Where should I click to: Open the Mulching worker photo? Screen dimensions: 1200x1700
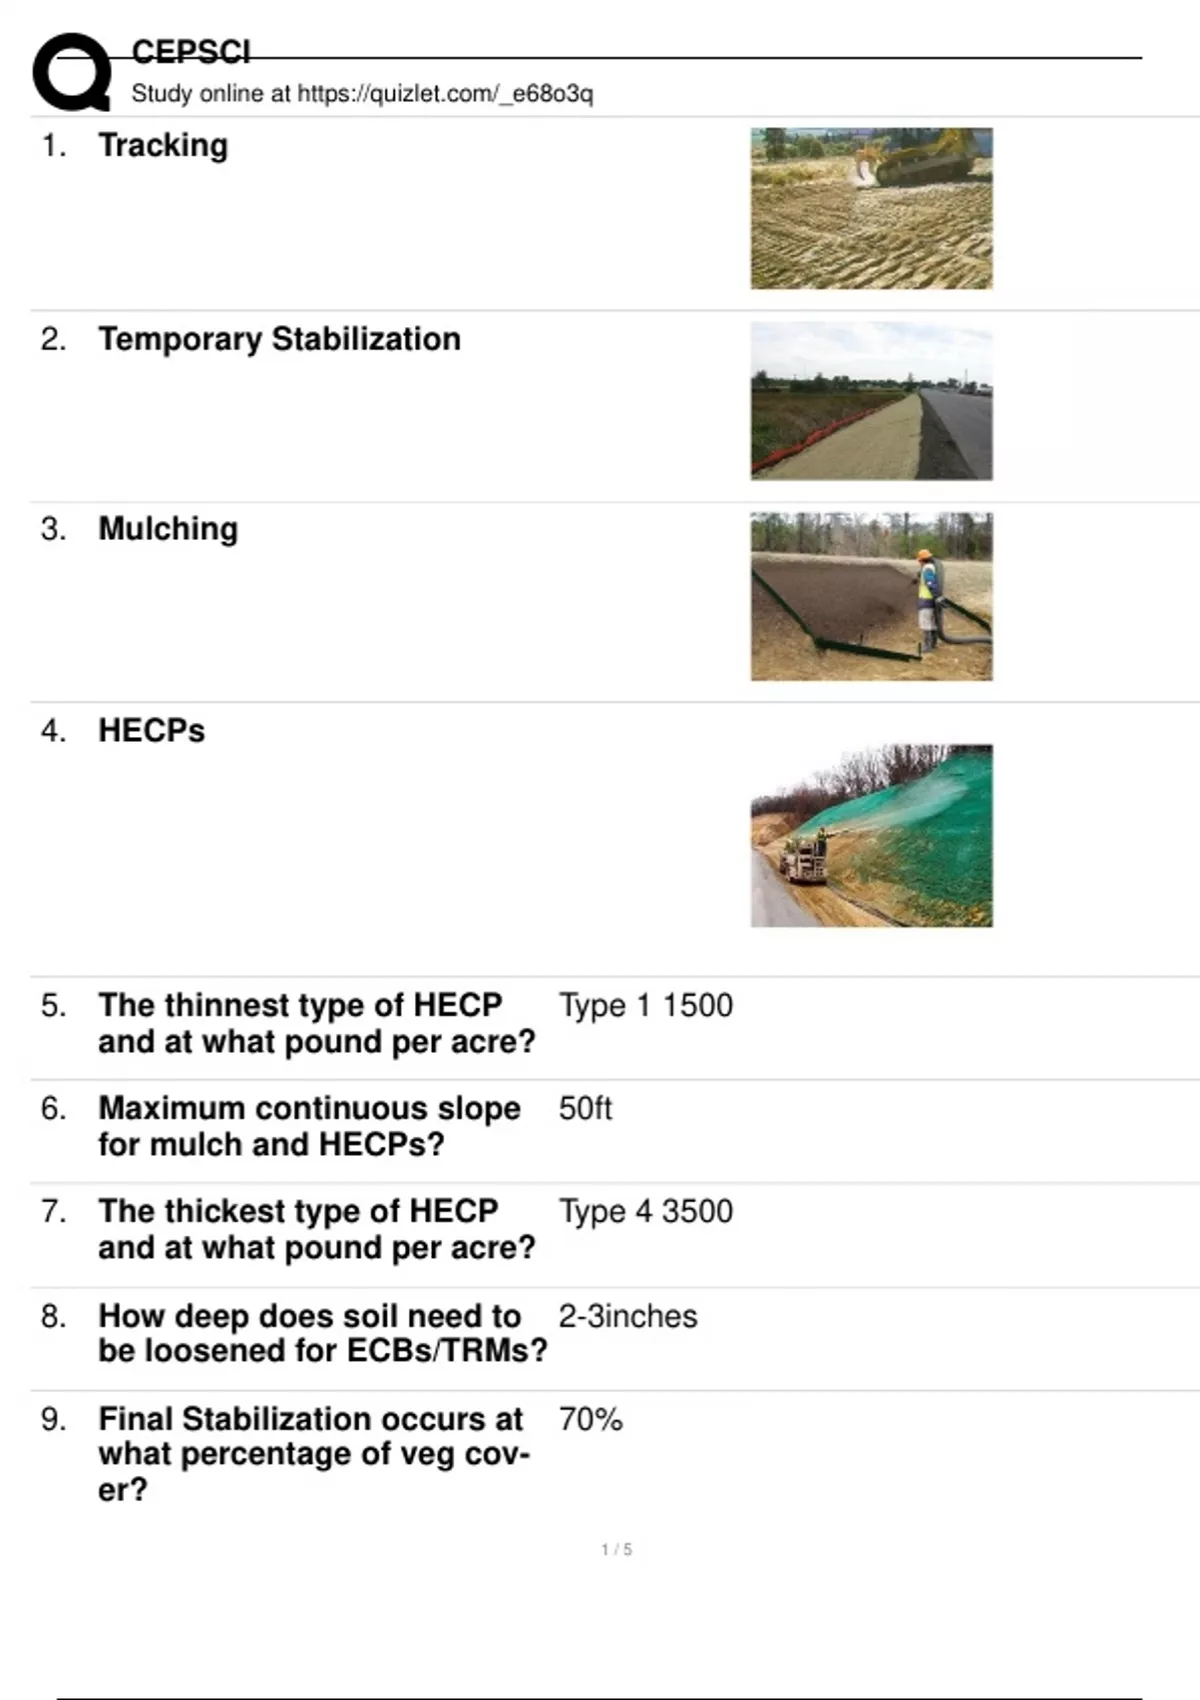[x=871, y=597]
